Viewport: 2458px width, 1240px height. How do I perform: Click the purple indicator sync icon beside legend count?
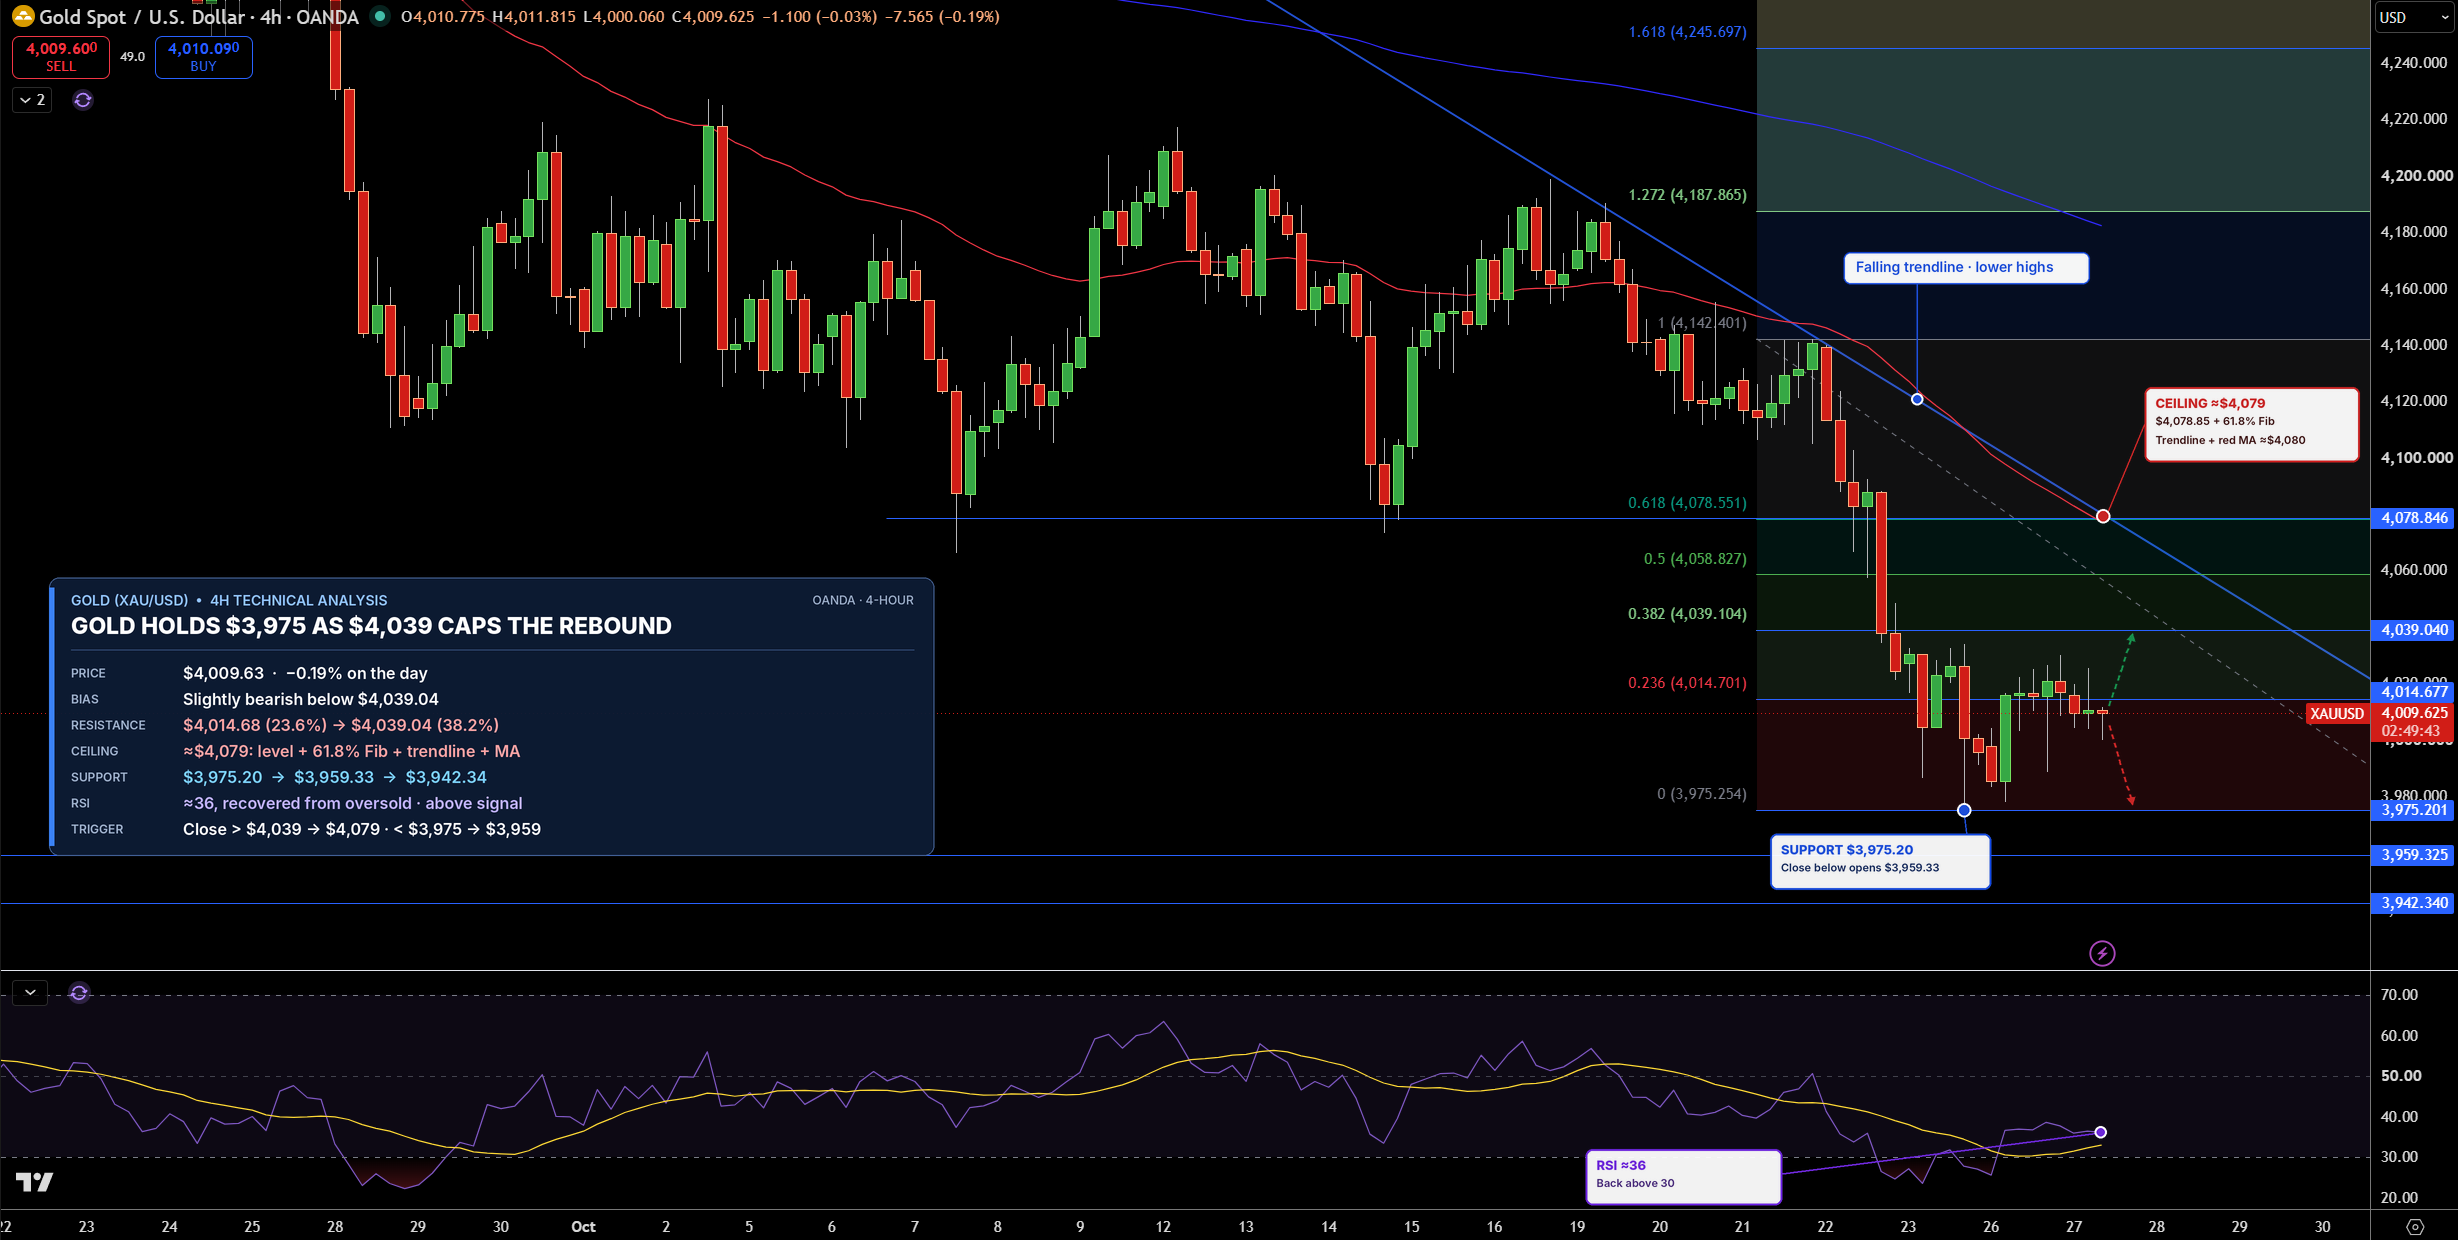83,100
